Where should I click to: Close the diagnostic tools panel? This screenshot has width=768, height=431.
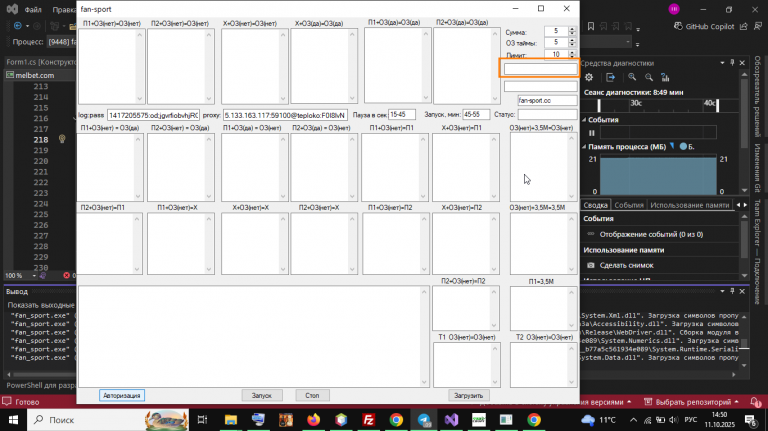(742, 63)
